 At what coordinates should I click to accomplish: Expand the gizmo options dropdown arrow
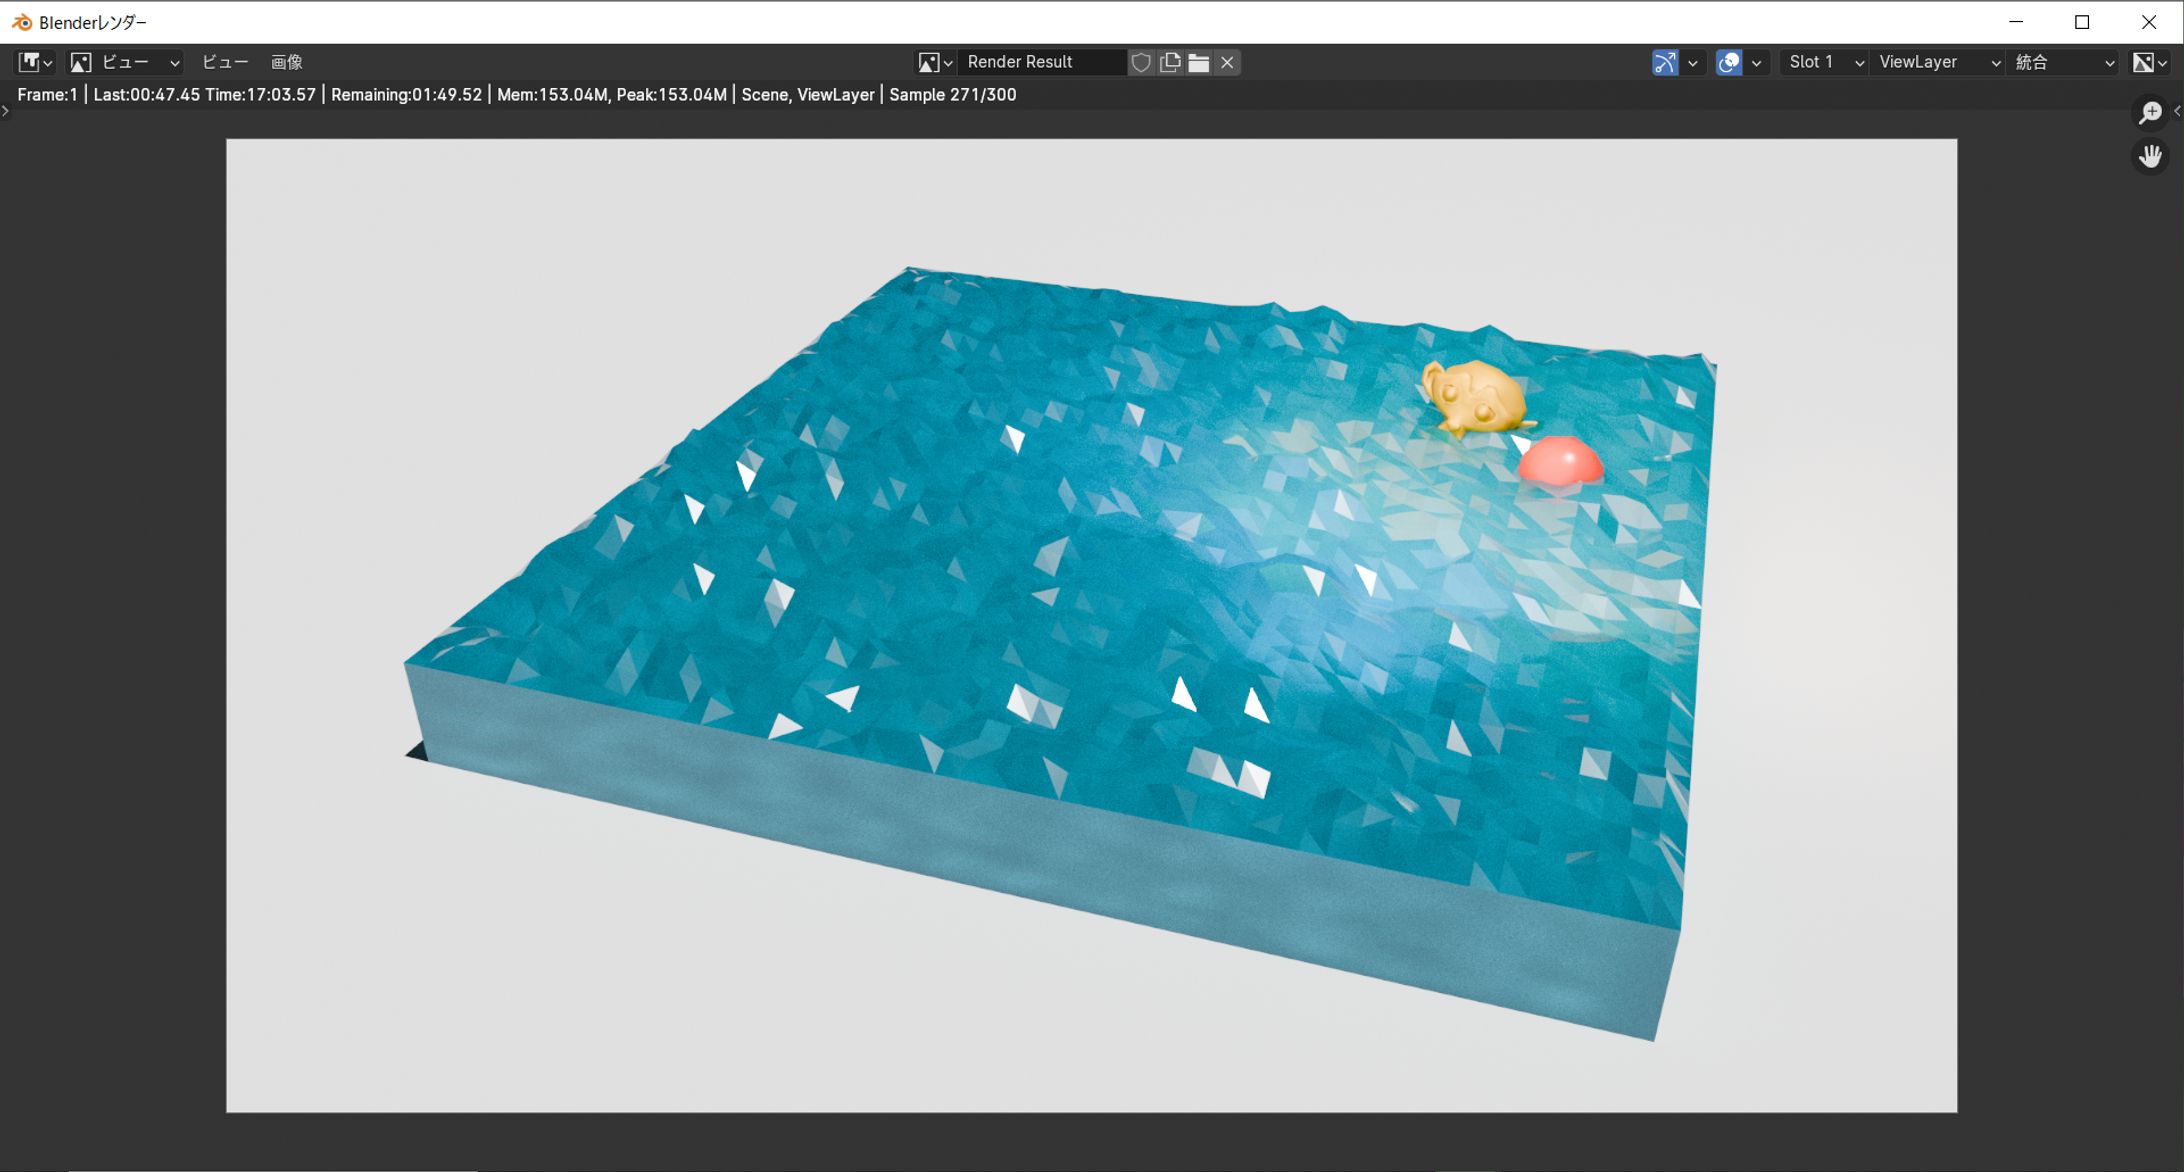(1693, 62)
